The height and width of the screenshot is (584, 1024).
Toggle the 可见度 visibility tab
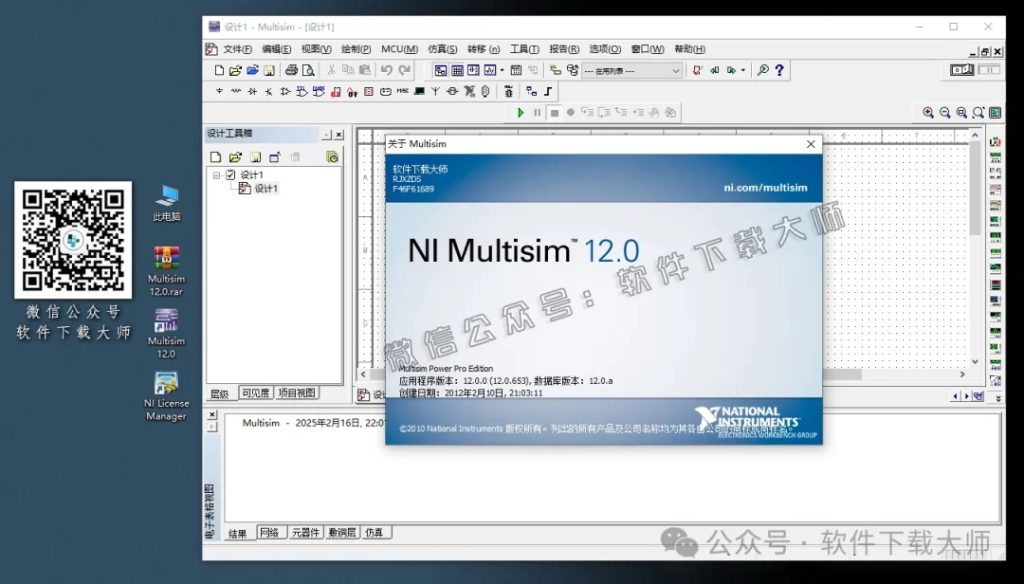tap(254, 393)
